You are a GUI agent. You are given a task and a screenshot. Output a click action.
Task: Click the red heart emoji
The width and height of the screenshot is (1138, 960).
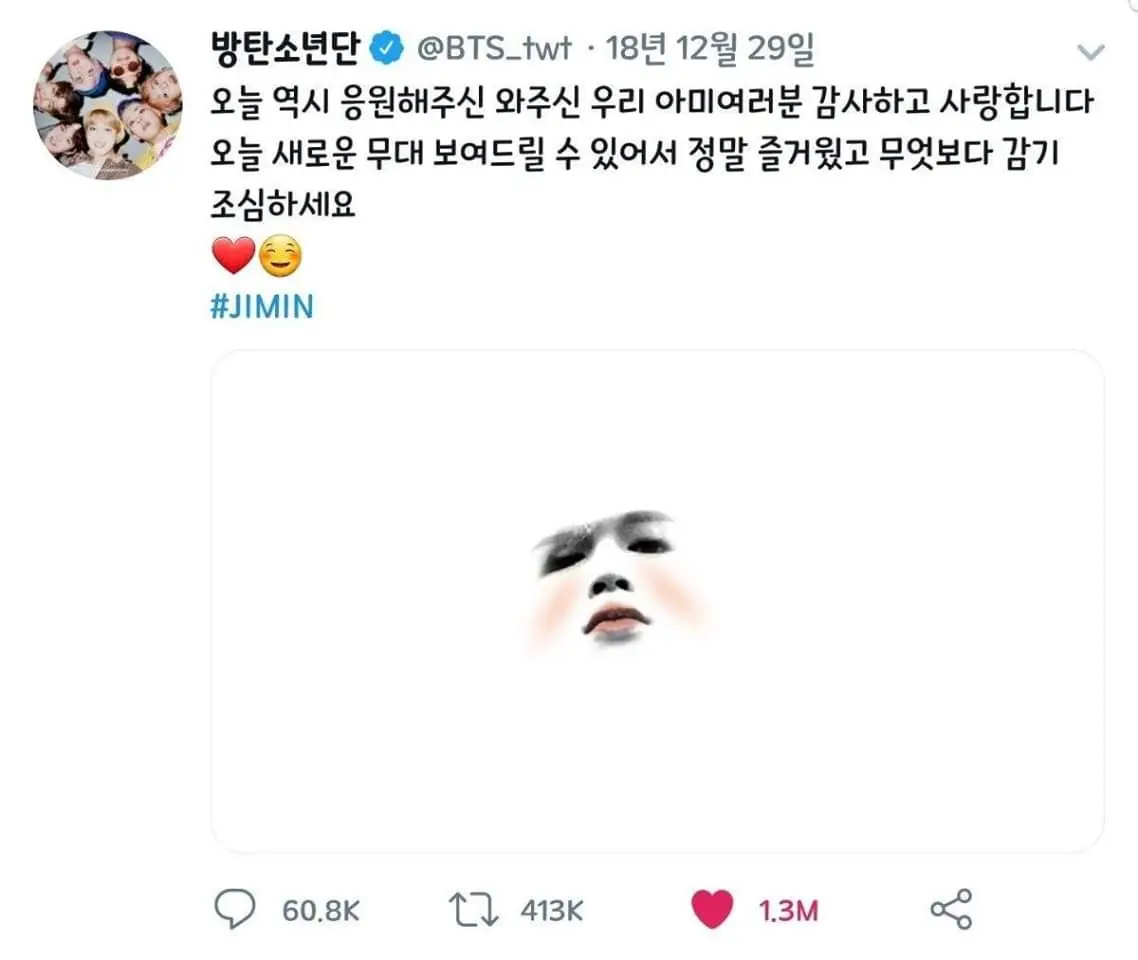click(x=231, y=258)
